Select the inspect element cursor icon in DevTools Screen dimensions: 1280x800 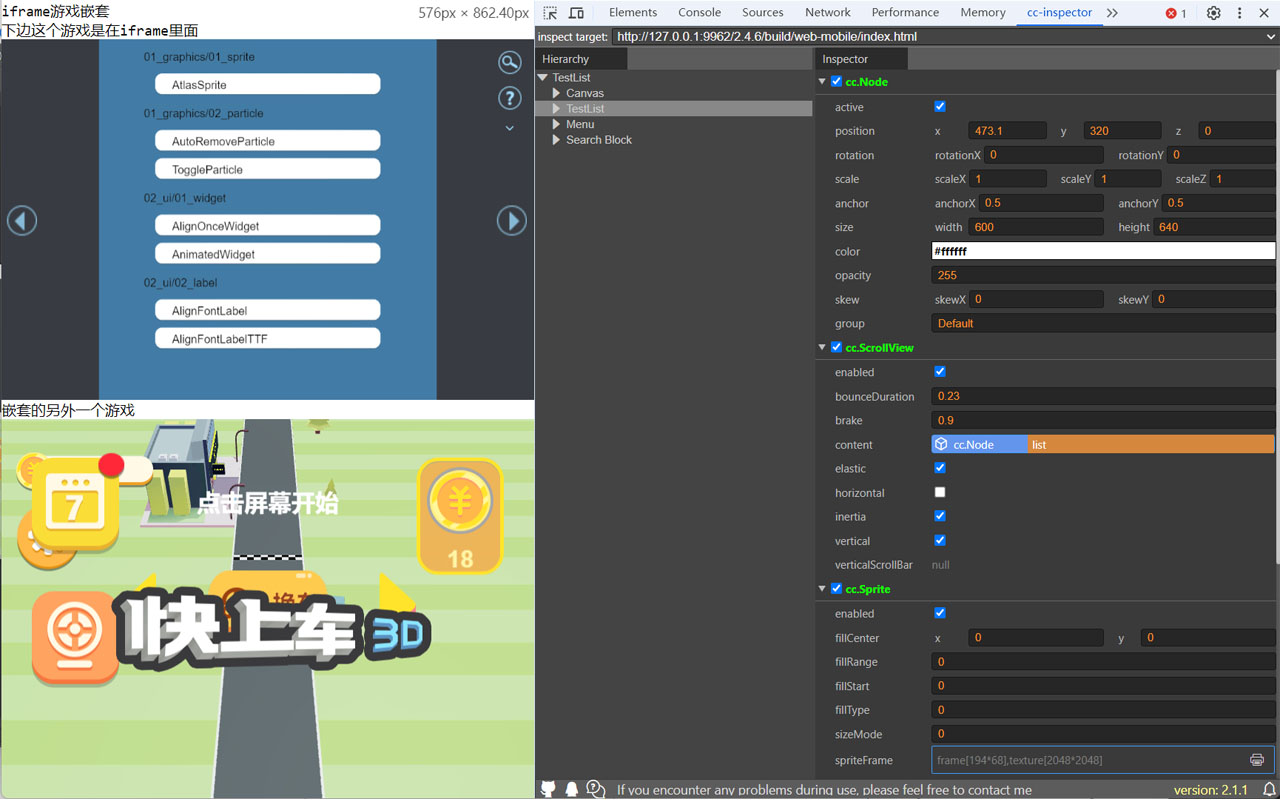(548, 12)
